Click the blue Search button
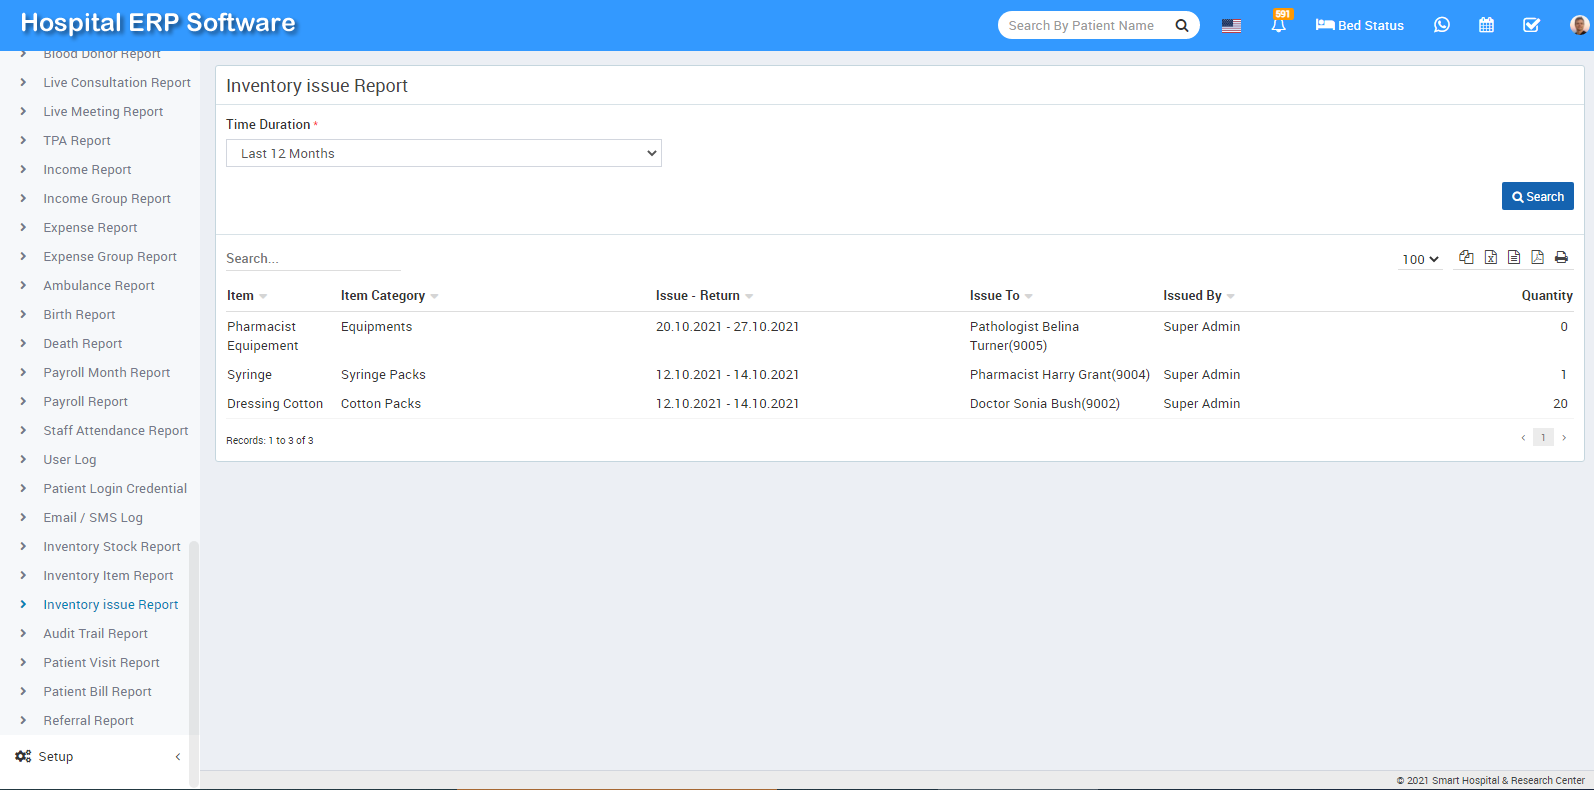The height and width of the screenshot is (790, 1594). 1537,197
